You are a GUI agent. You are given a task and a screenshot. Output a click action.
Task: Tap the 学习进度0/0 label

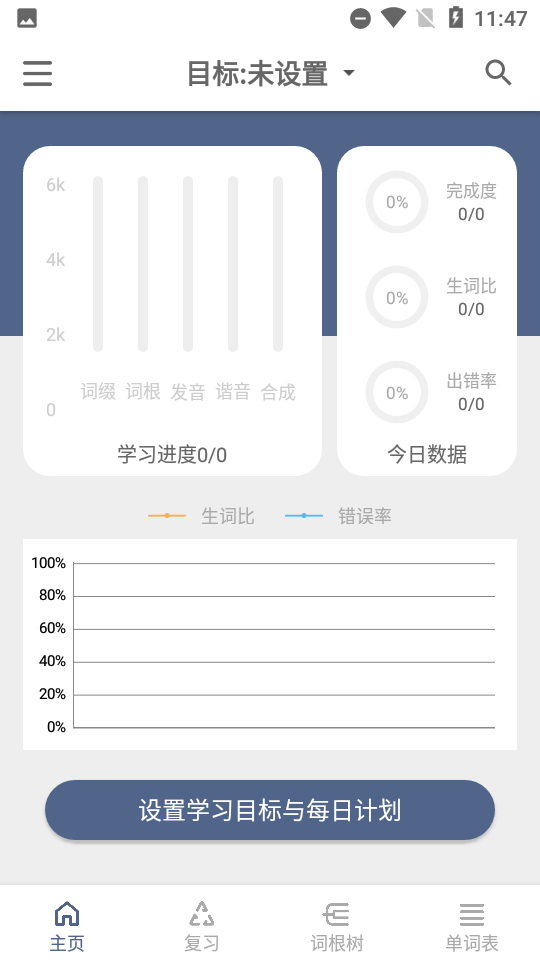coord(172,455)
